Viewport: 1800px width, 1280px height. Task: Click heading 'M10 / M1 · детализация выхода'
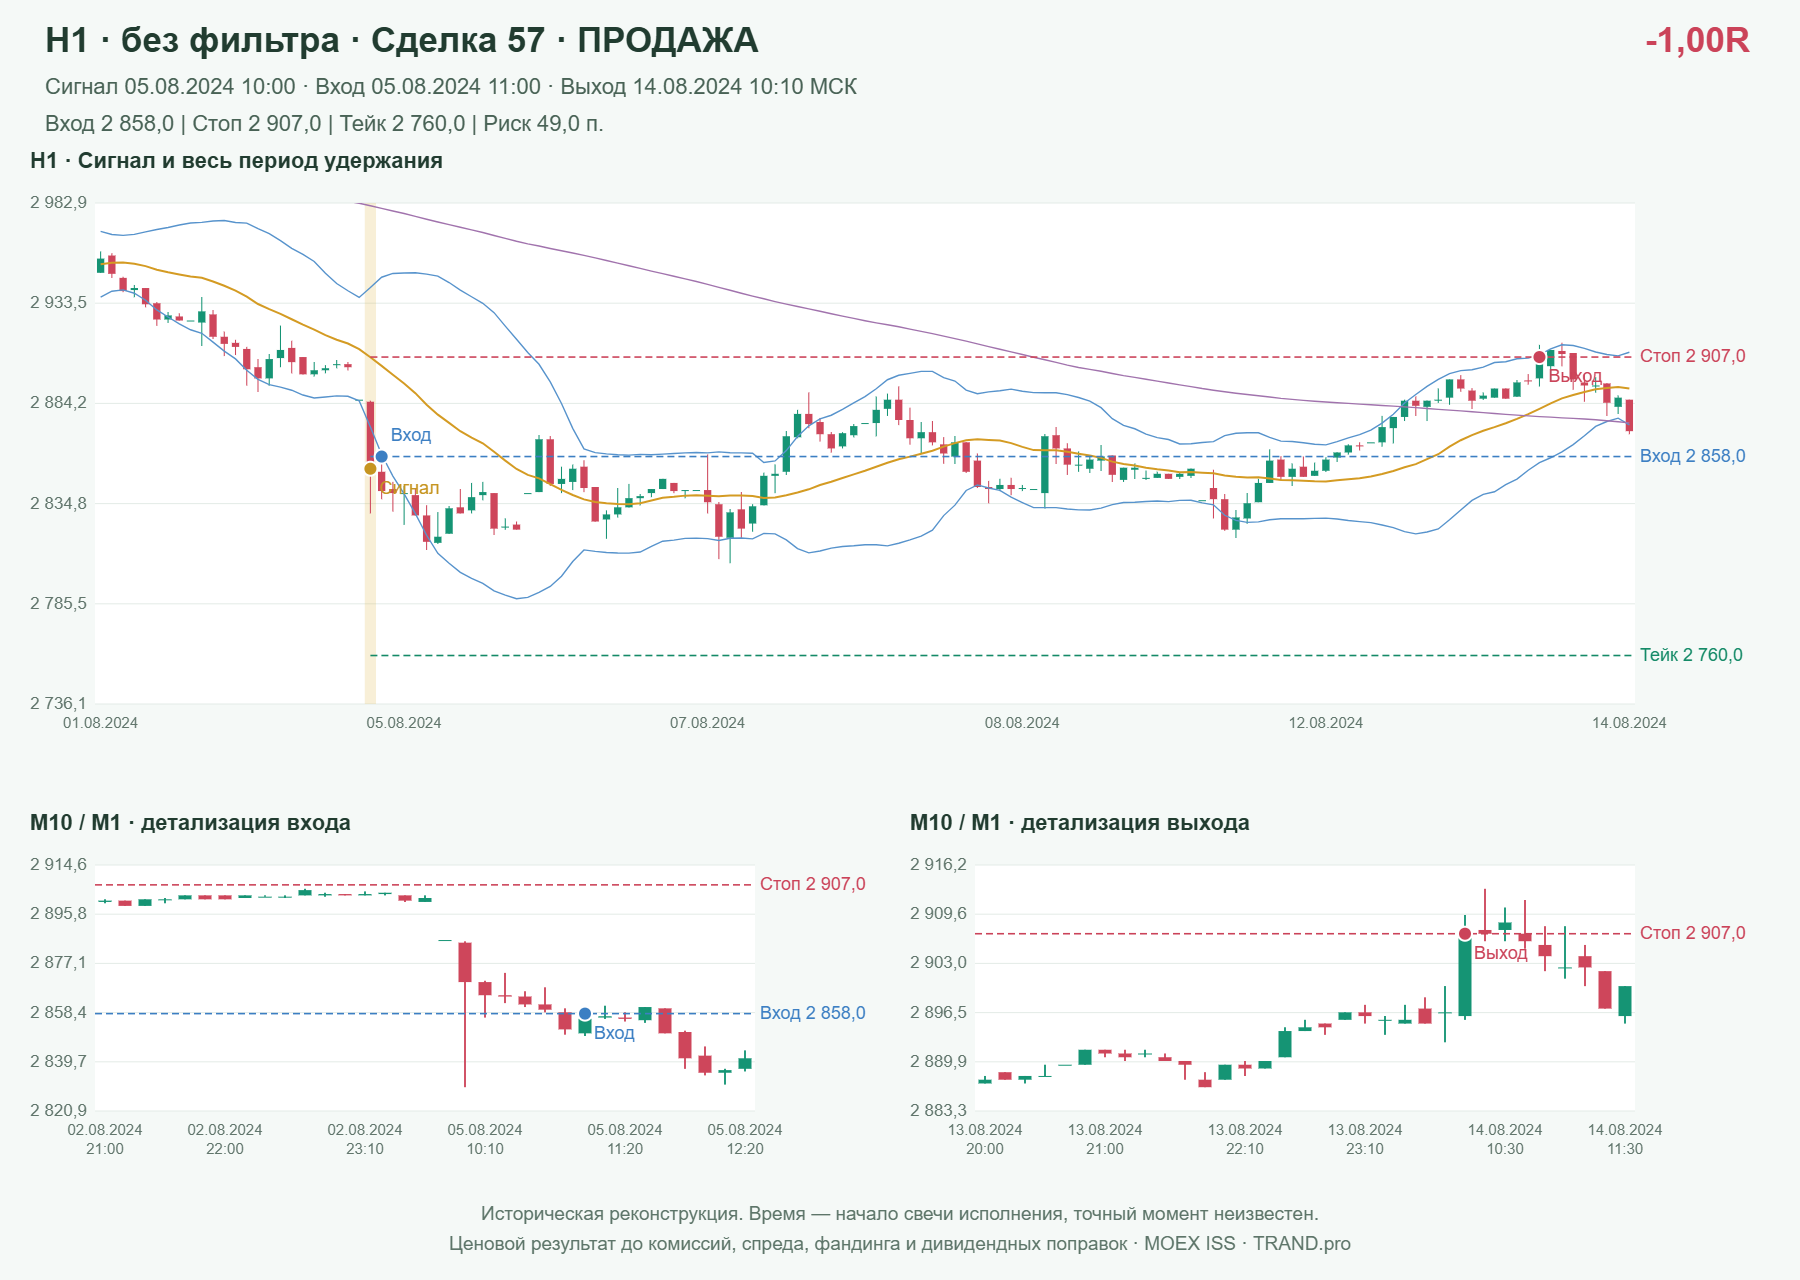tap(1080, 823)
